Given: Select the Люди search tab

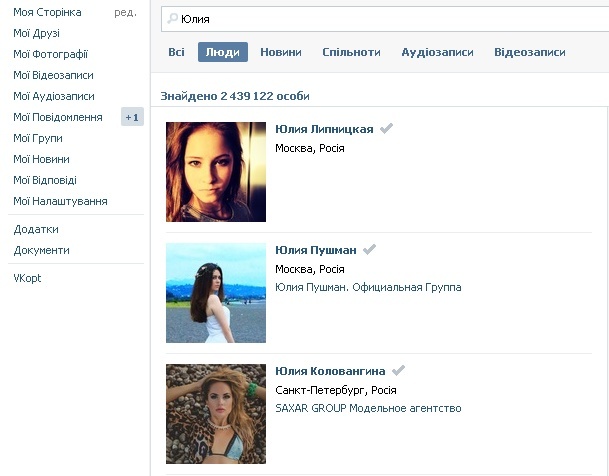Looking at the screenshot, I should [223, 52].
